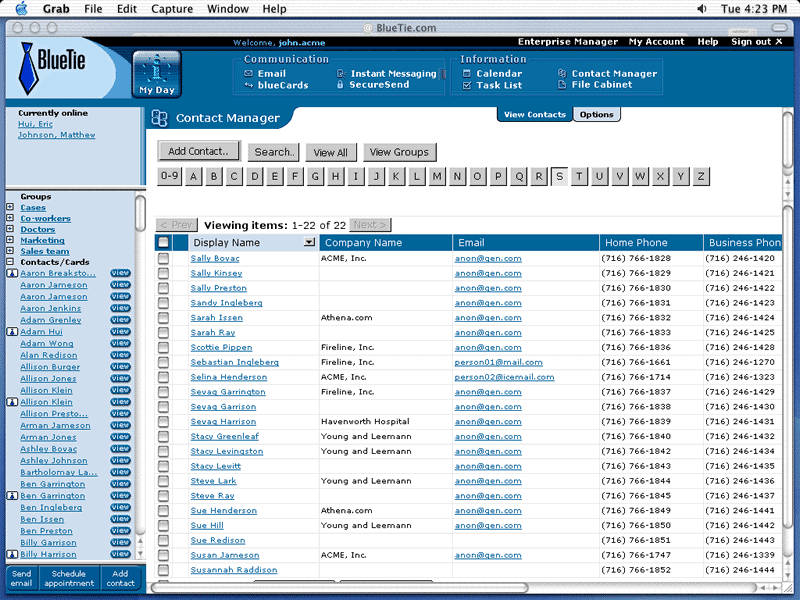Click the view badge for Adam Wong
800x600 pixels.
[x=120, y=343]
